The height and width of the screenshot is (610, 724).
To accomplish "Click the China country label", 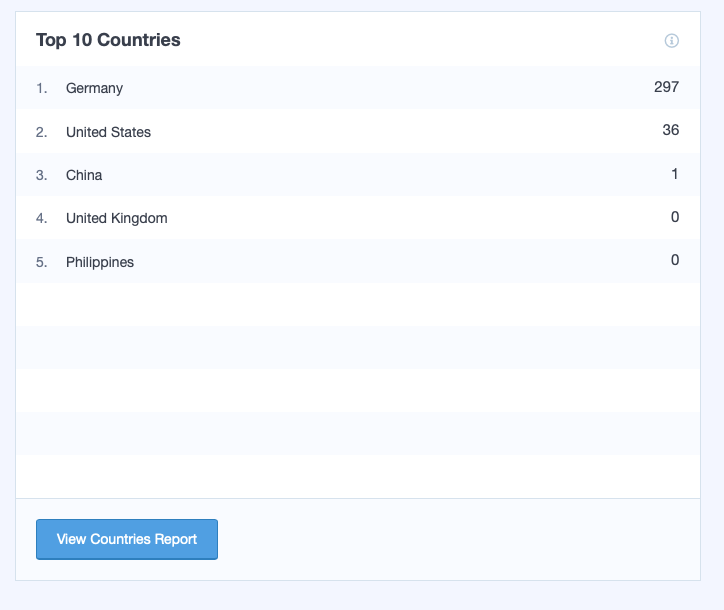I will (x=84, y=175).
